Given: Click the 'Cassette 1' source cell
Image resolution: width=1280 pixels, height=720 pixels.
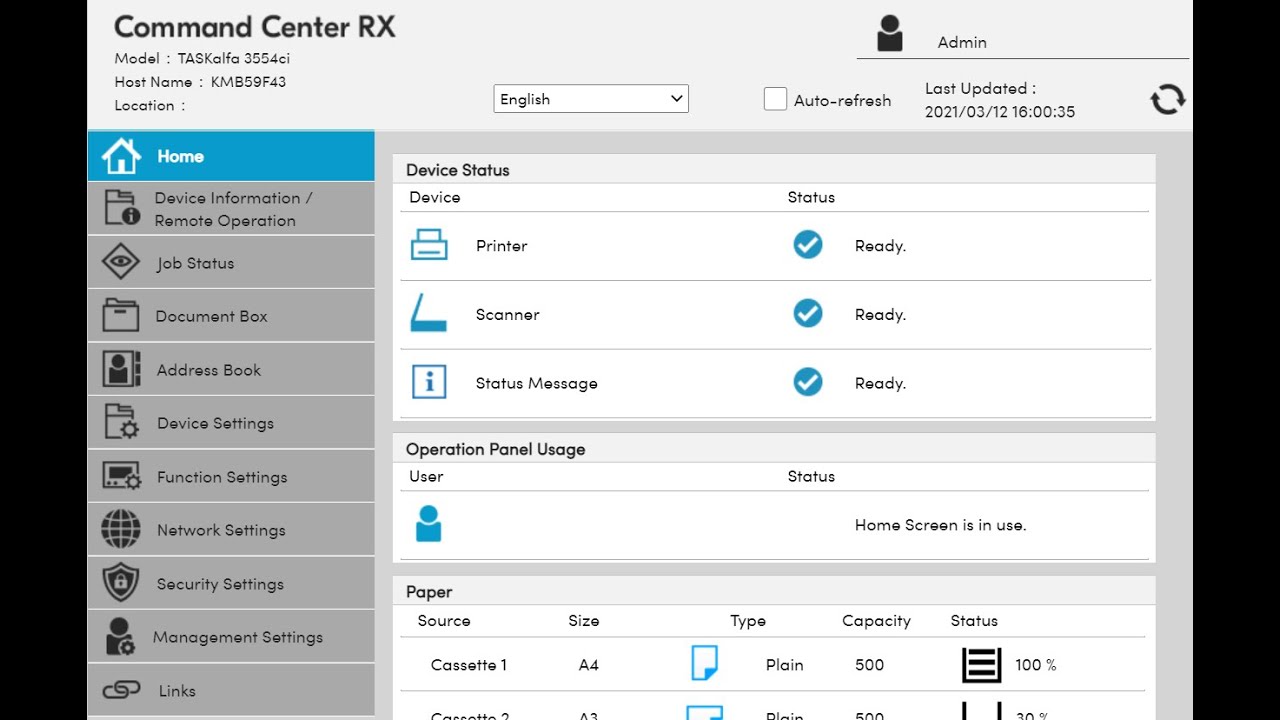Looking at the screenshot, I should (x=469, y=665).
